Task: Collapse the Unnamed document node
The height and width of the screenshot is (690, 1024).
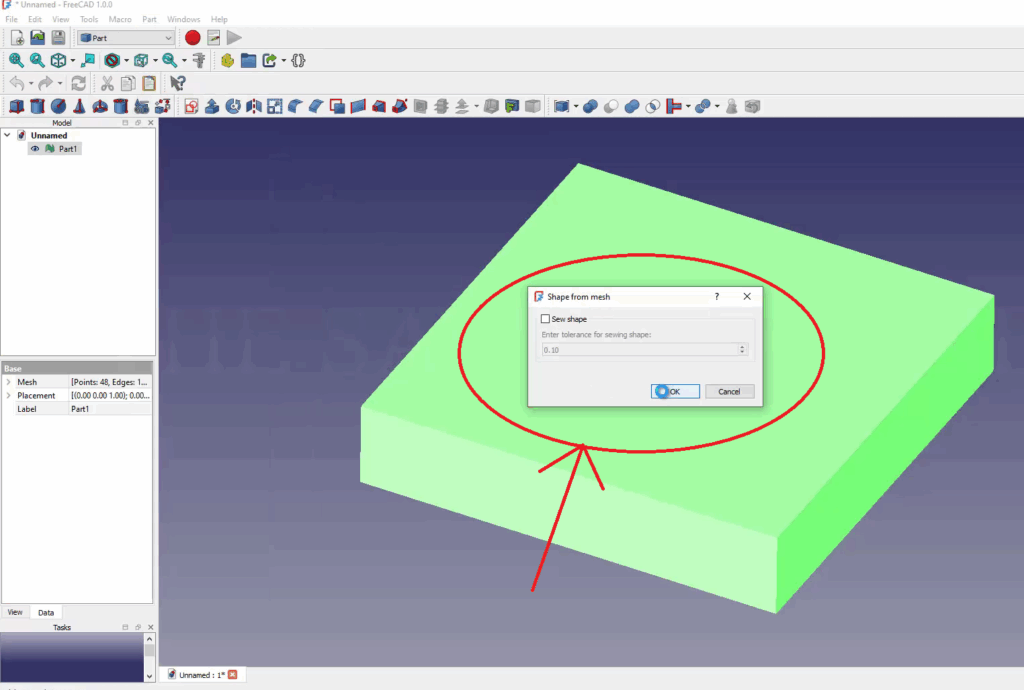Action: (9, 135)
